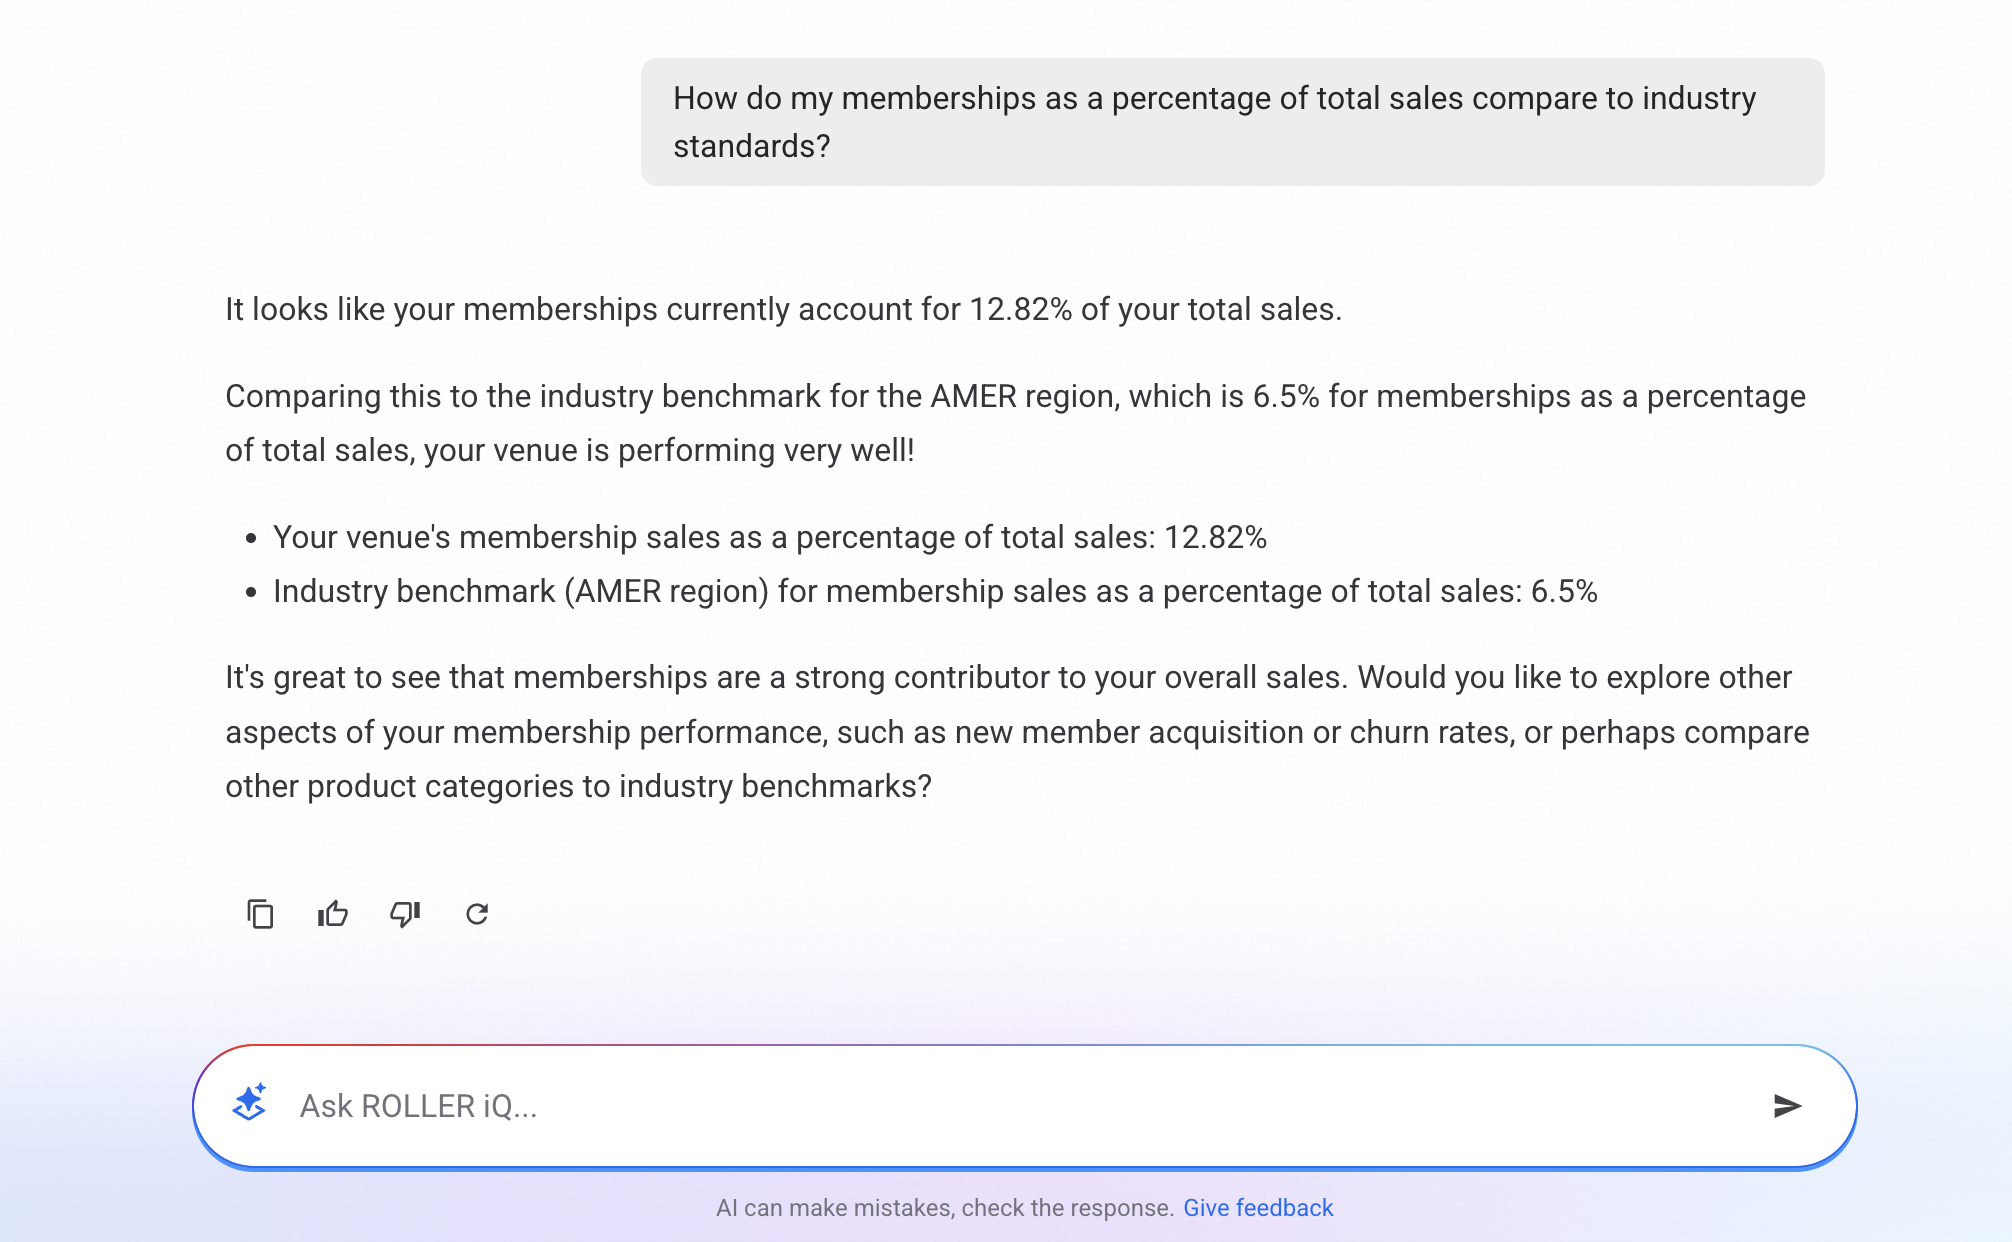Select the "Industry benchmark (AMER region)" bullet
The image size is (2012, 1242).
pyautogui.click(x=934, y=592)
